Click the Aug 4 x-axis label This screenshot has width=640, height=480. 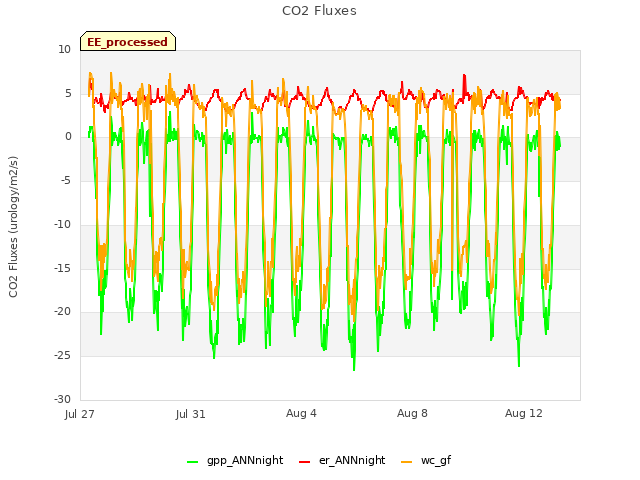pyautogui.click(x=301, y=413)
